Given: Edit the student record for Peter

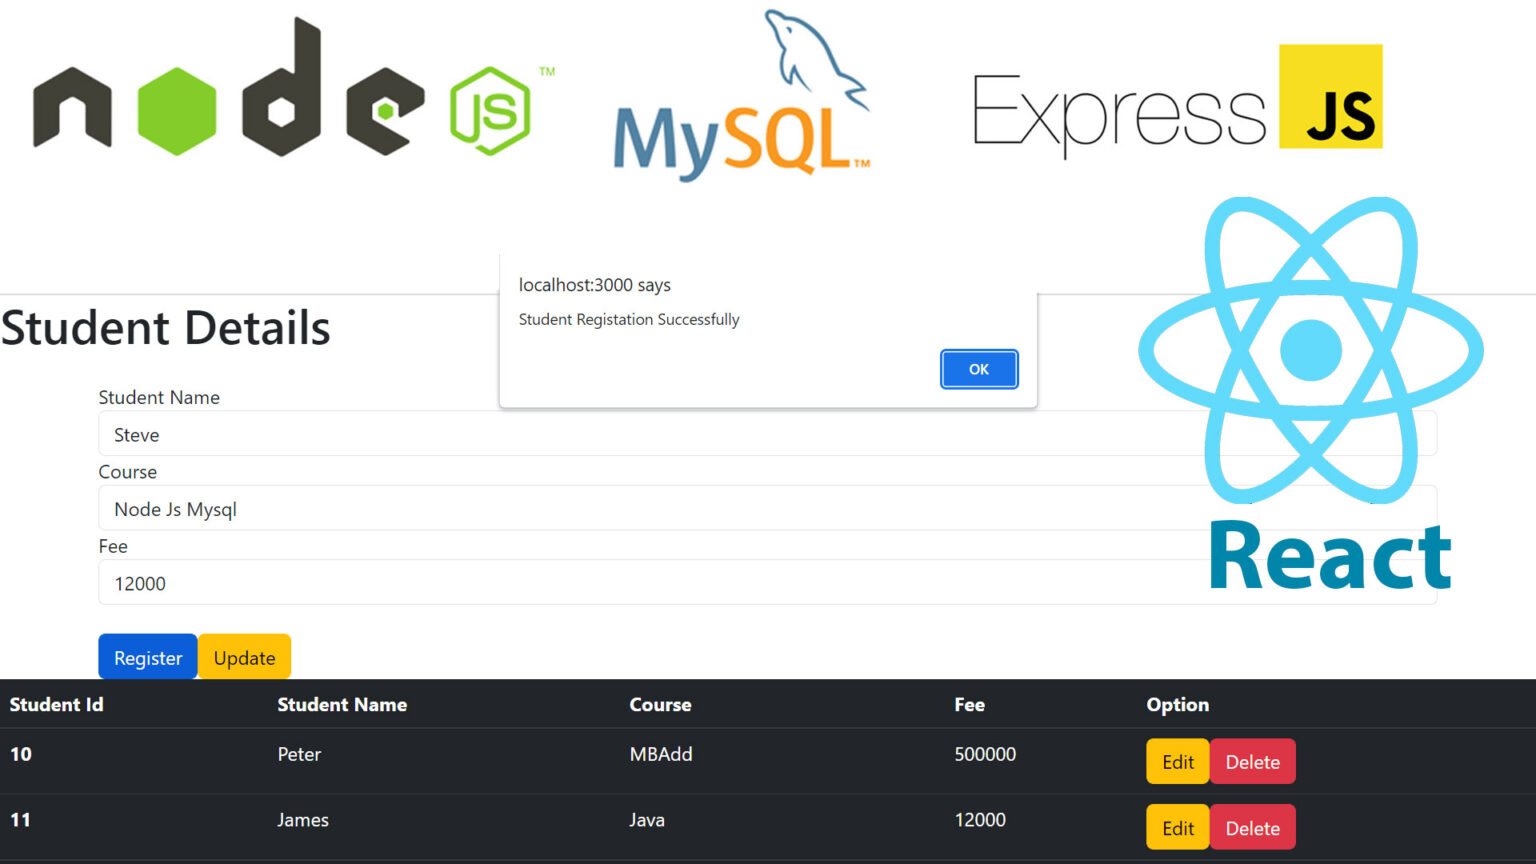Looking at the screenshot, I should click(x=1177, y=761).
